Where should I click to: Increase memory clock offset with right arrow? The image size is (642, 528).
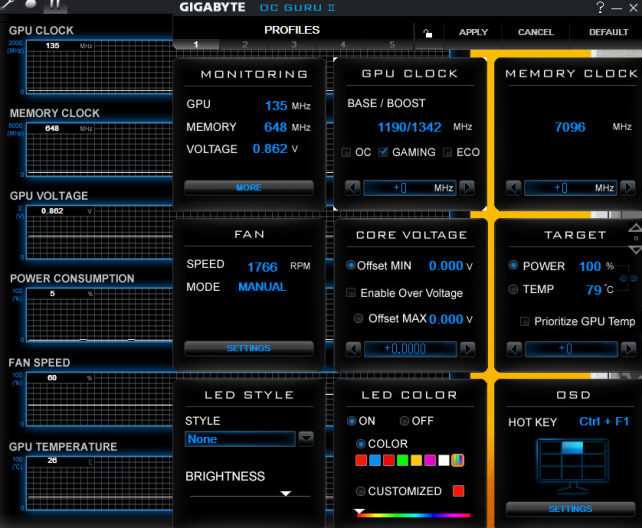(627, 188)
